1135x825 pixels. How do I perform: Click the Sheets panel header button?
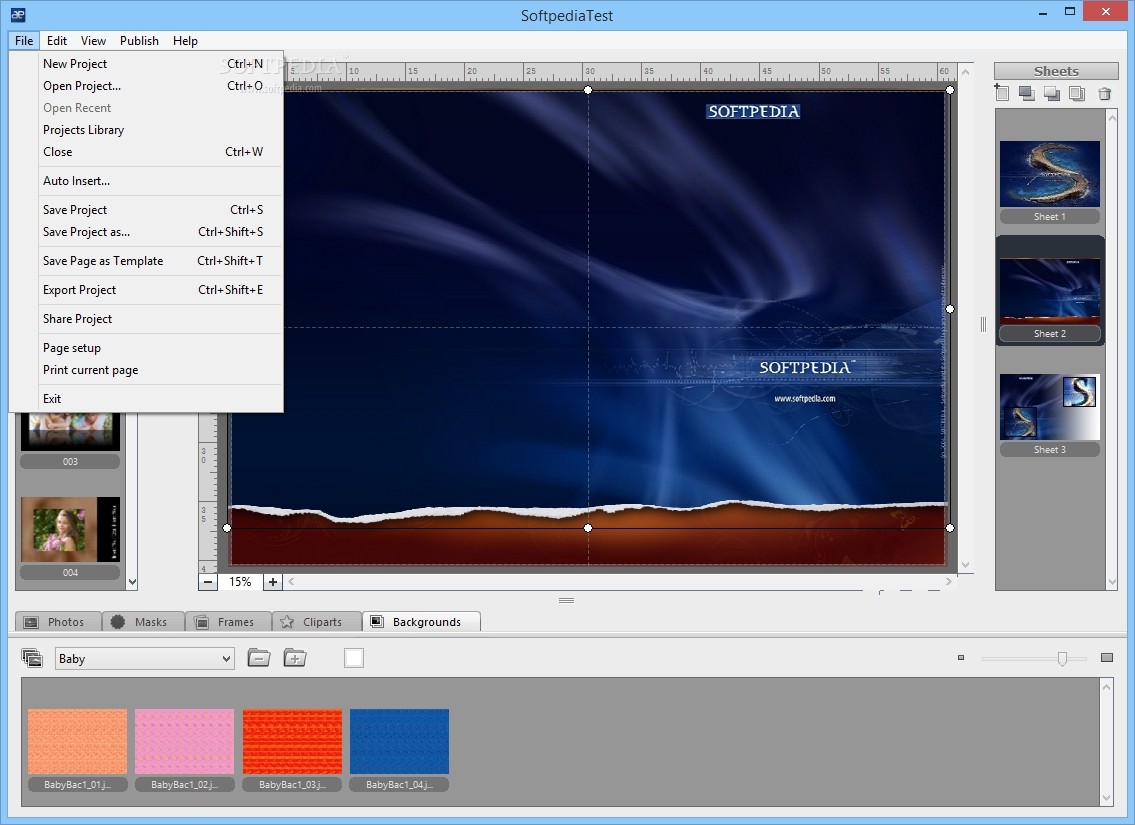click(x=1056, y=71)
